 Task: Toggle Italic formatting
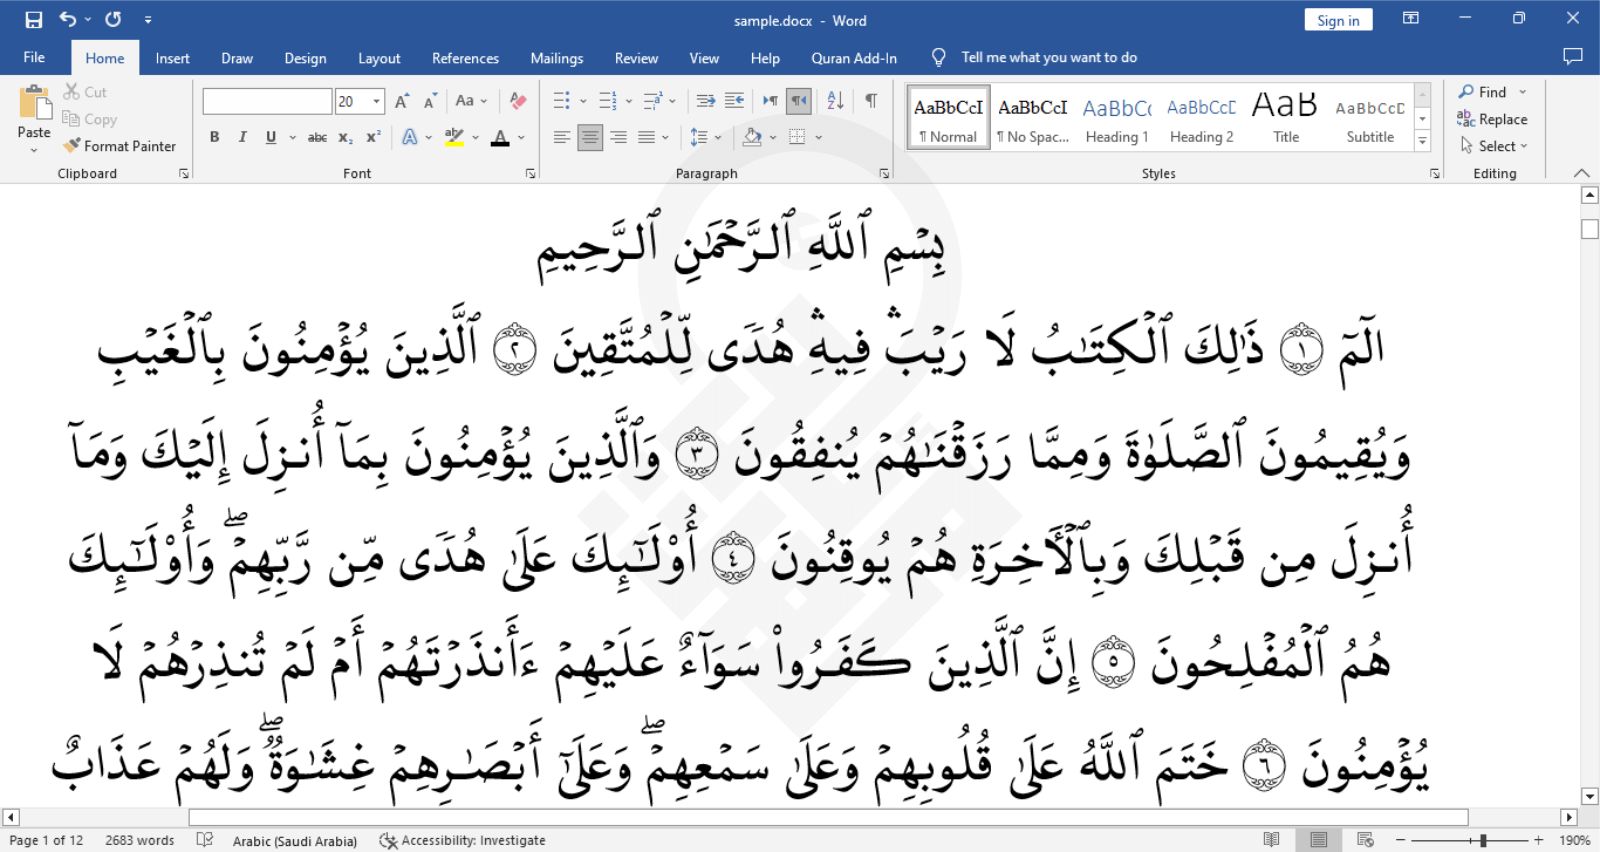tap(242, 137)
